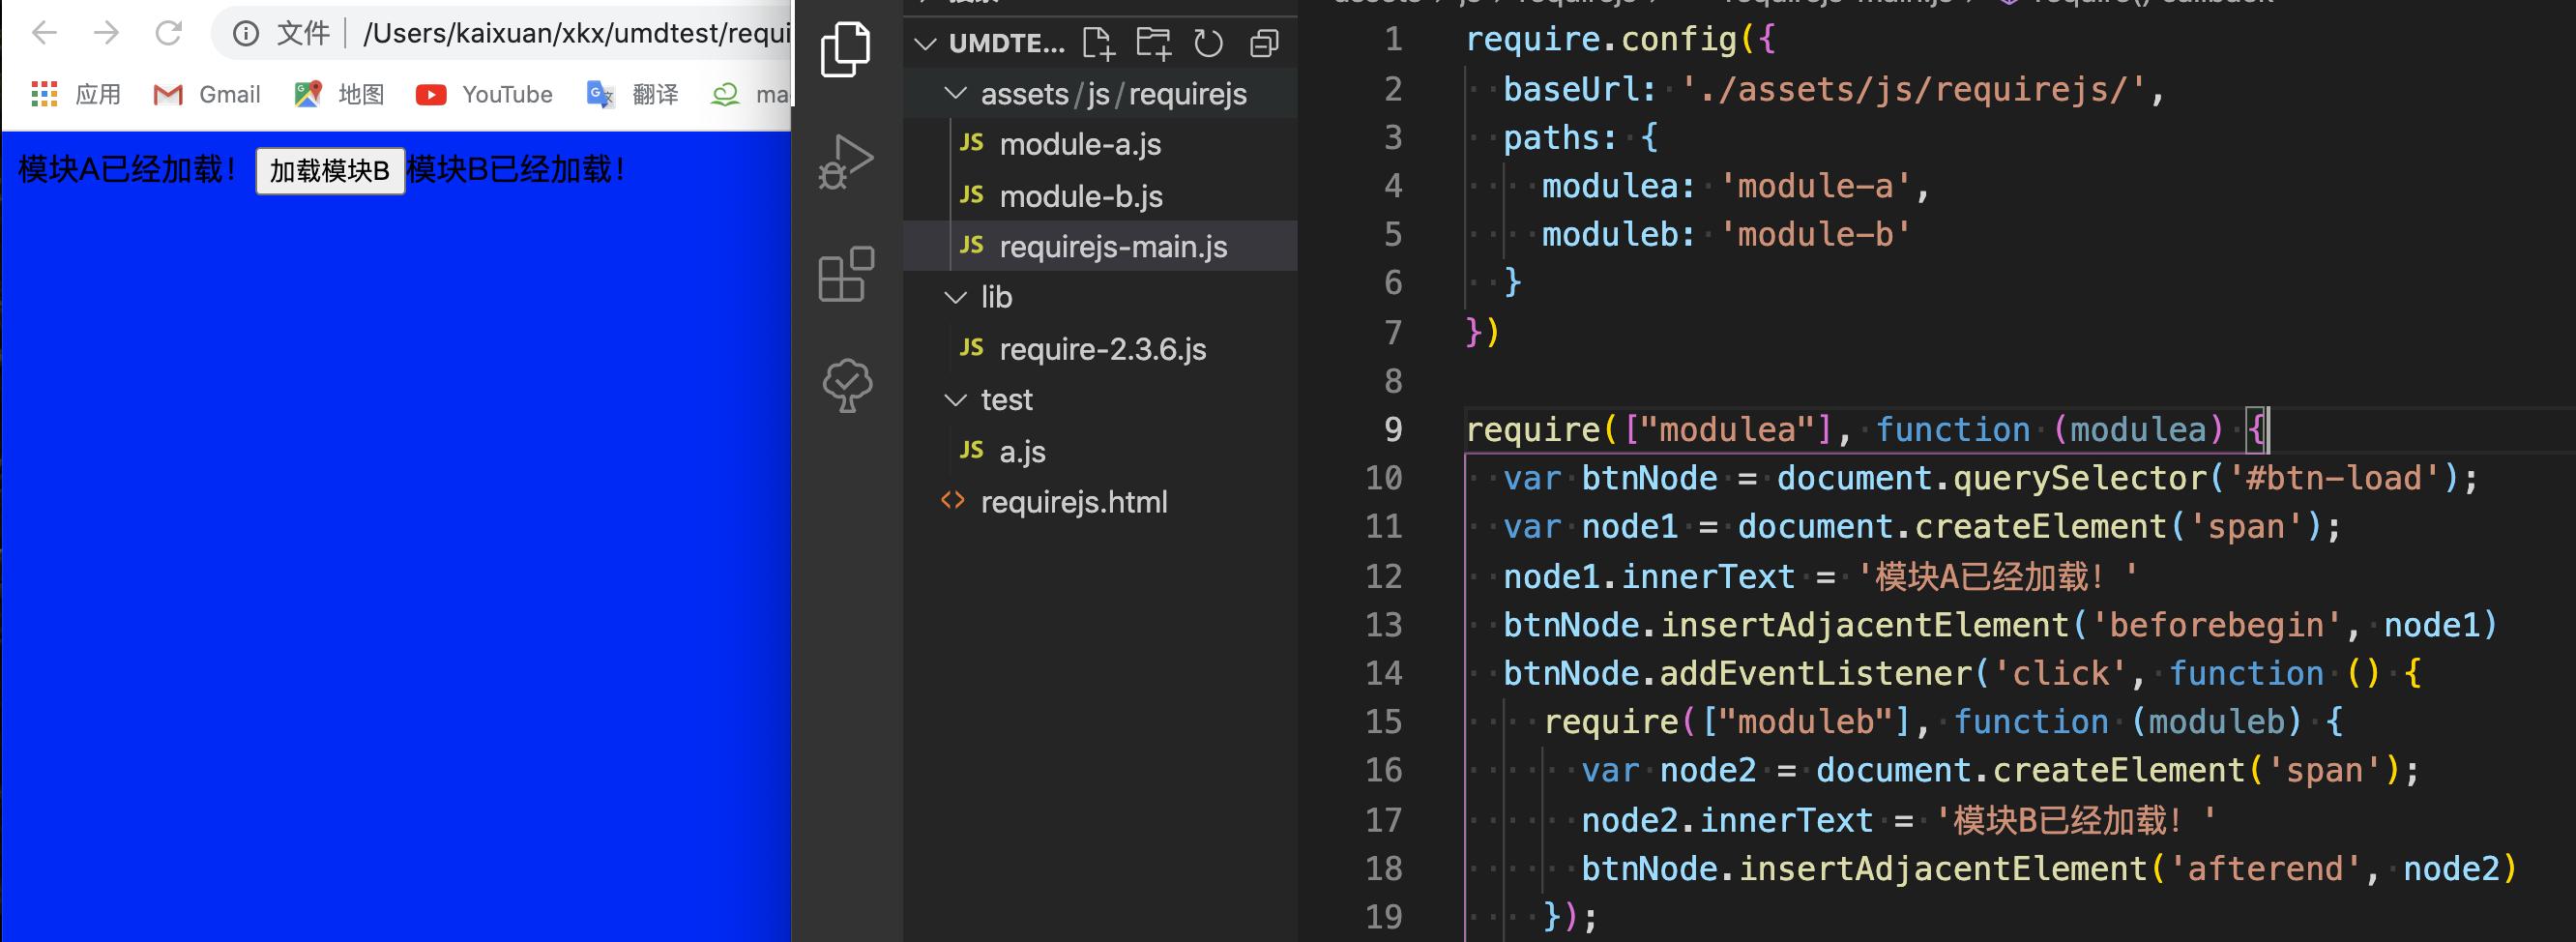This screenshot has height=942, width=2576.
Task: Click 'moduleb:' key on line 5
Action: click(1619, 234)
